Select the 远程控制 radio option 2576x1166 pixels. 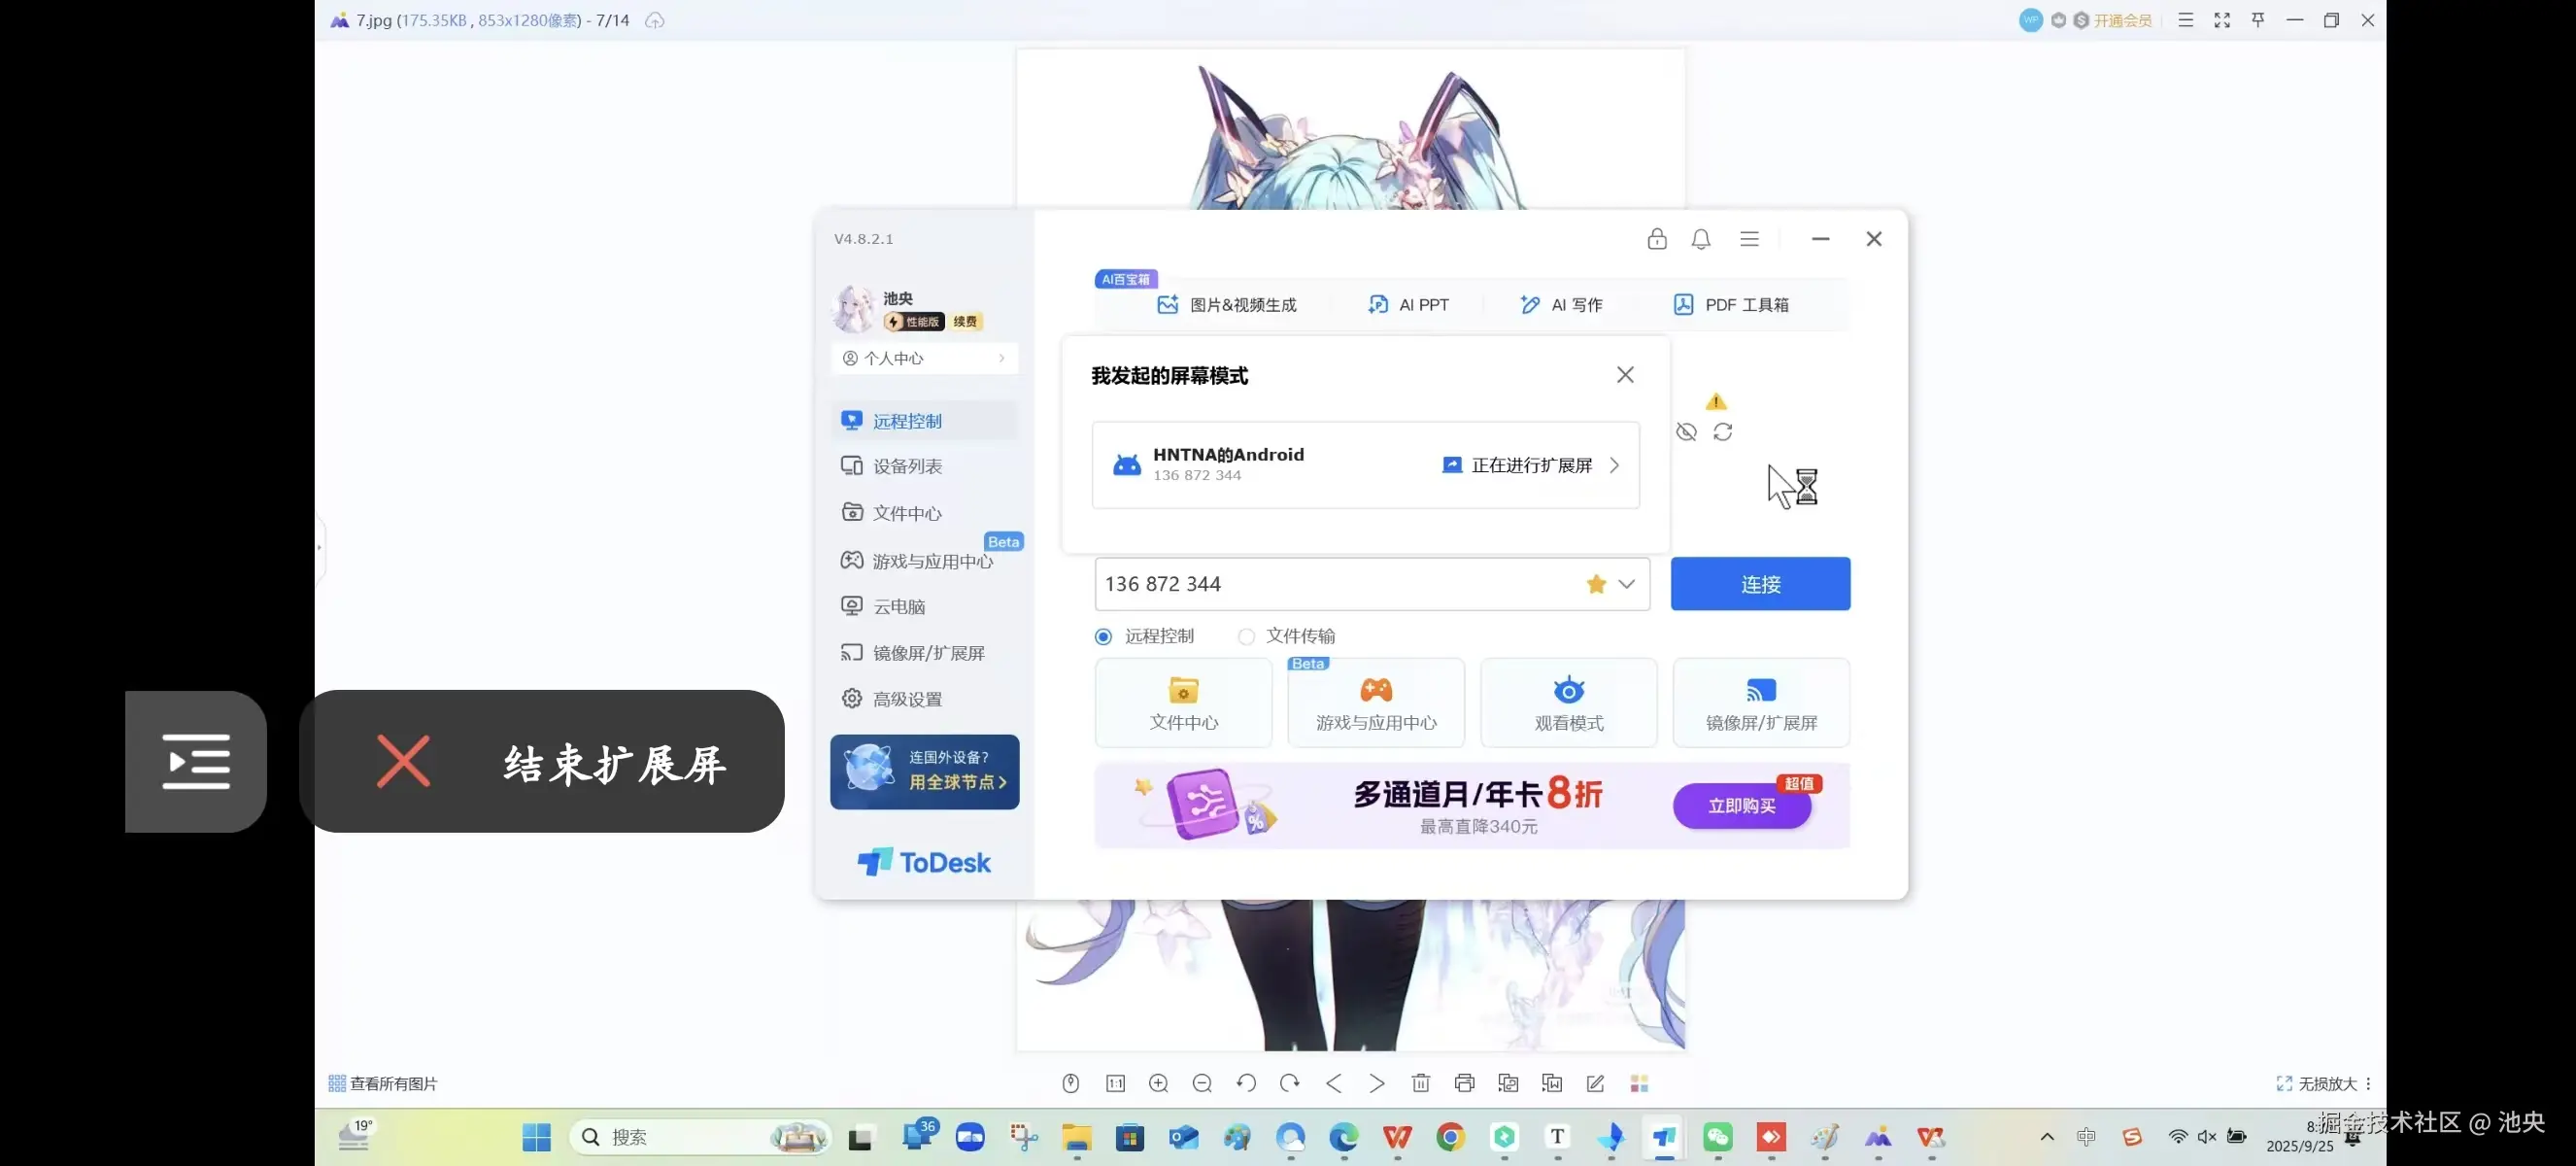click(x=1103, y=636)
